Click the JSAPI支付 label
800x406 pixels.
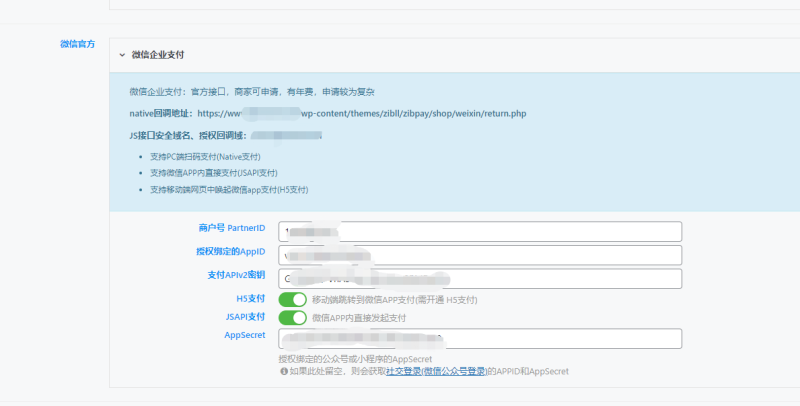pyautogui.click(x=245, y=317)
